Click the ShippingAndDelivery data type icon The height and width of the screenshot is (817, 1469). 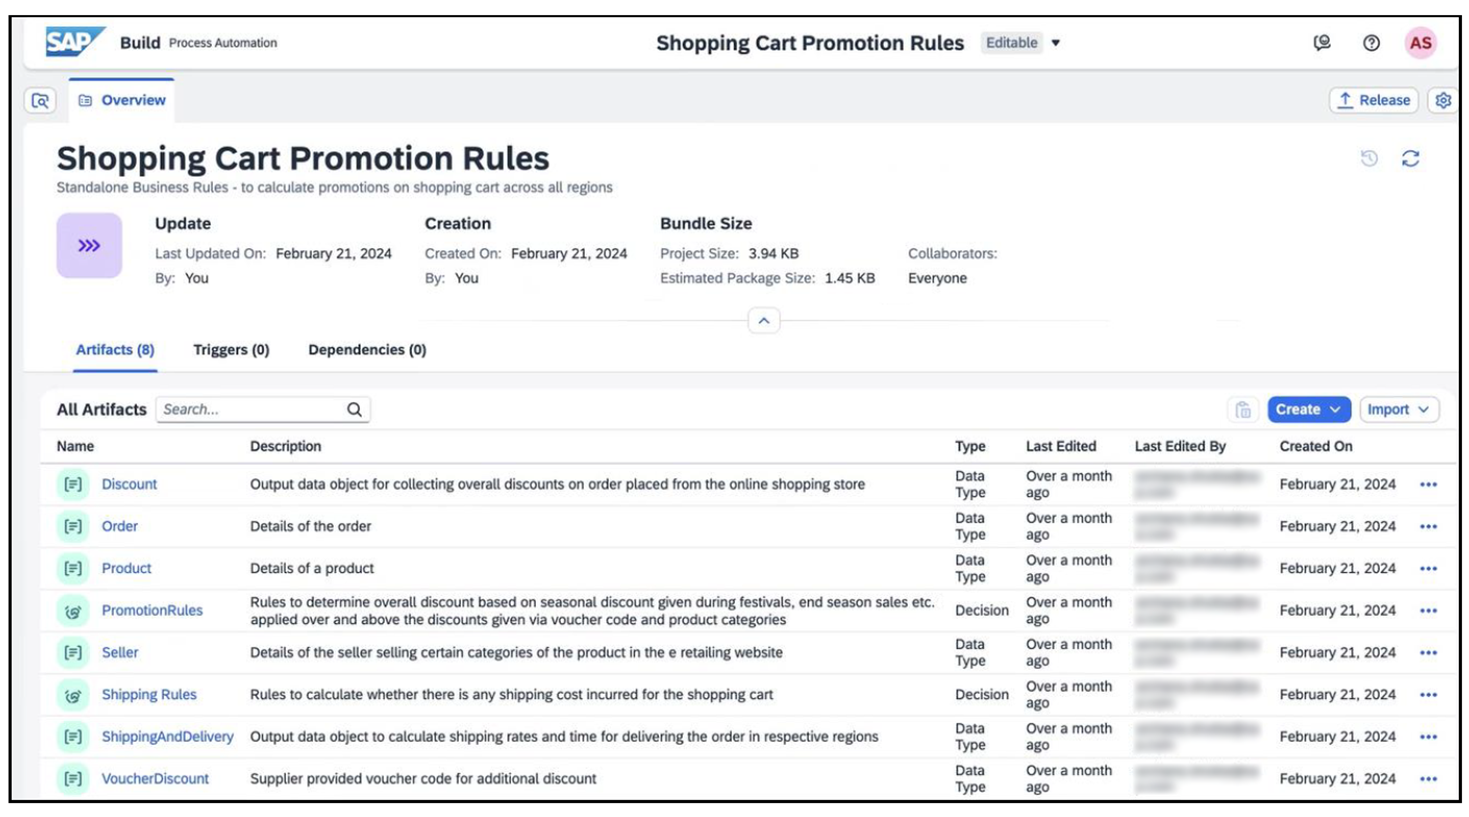[x=73, y=736]
